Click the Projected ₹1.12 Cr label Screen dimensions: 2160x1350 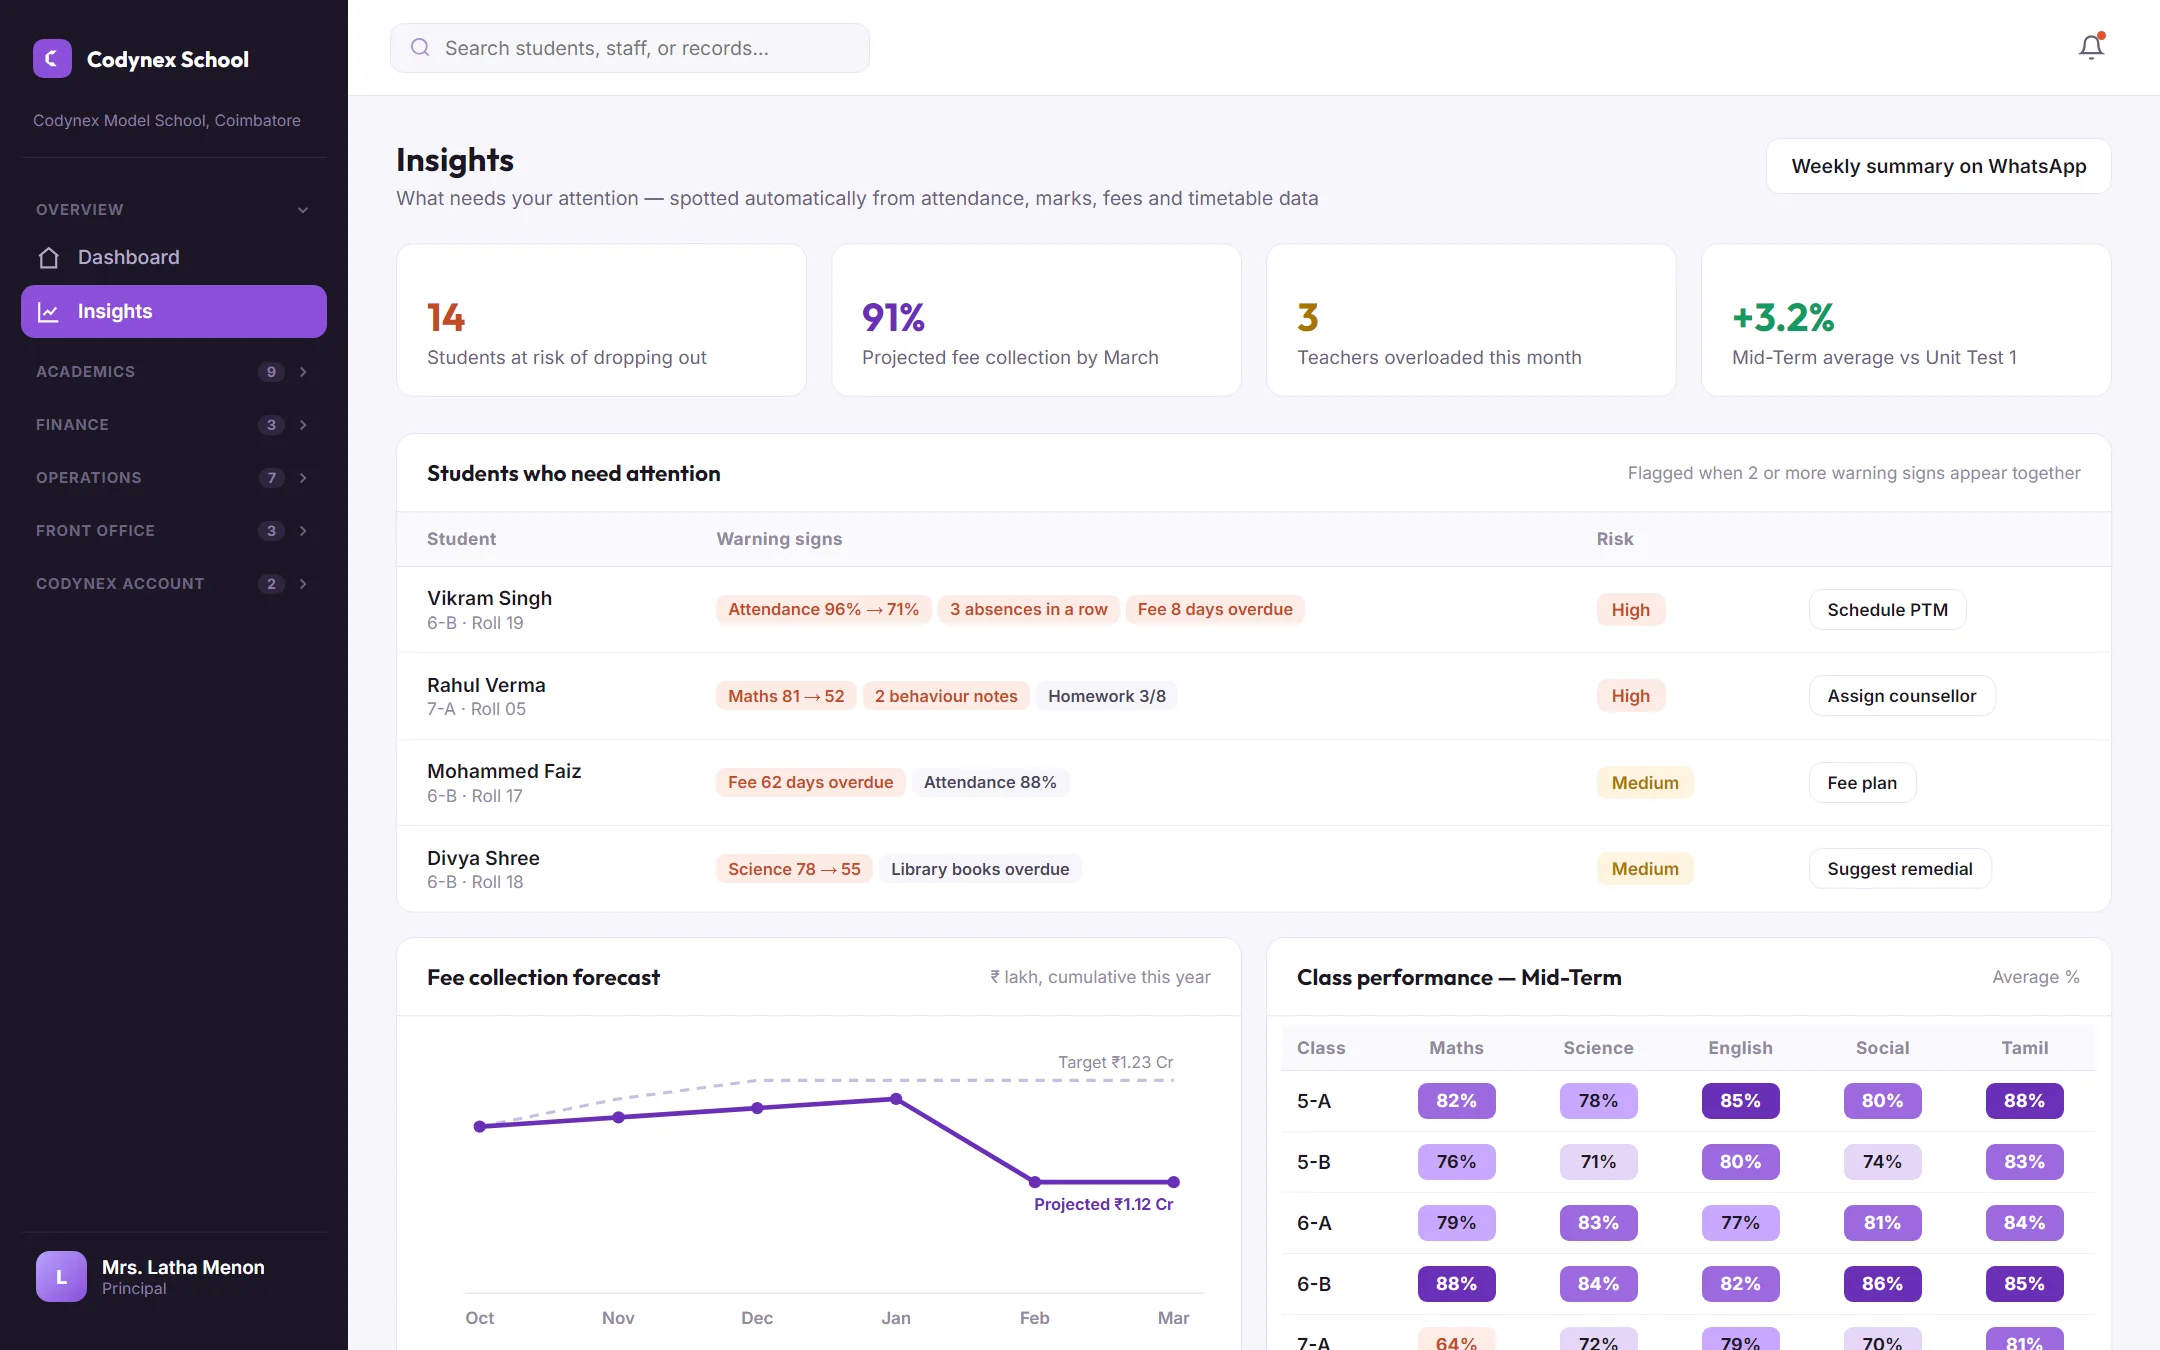pyautogui.click(x=1103, y=1205)
